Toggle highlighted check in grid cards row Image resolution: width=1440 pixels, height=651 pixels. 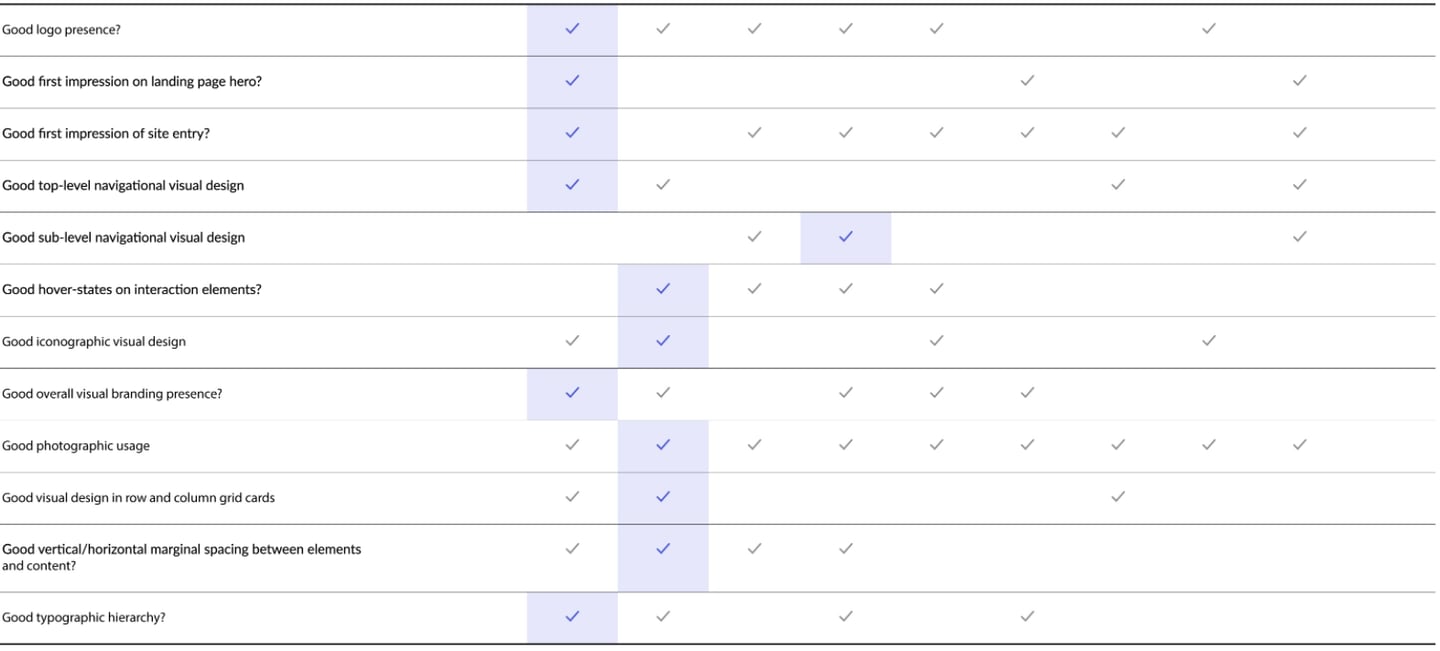point(663,497)
